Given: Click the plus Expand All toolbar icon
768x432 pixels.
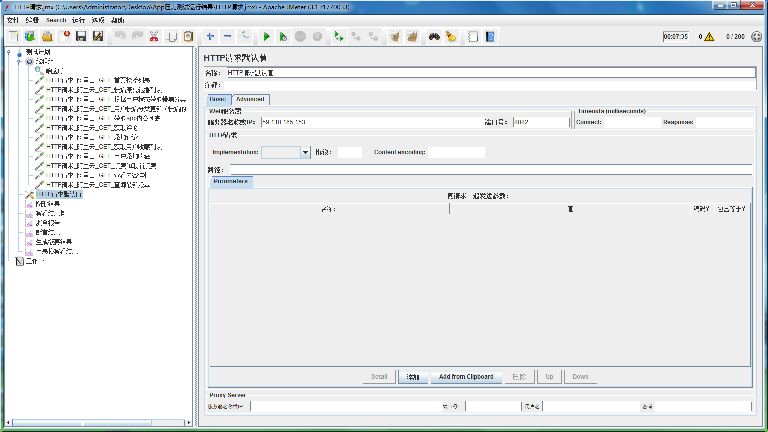Looking at the screenshot, I should pyautogui.click(x=210, y=37).
